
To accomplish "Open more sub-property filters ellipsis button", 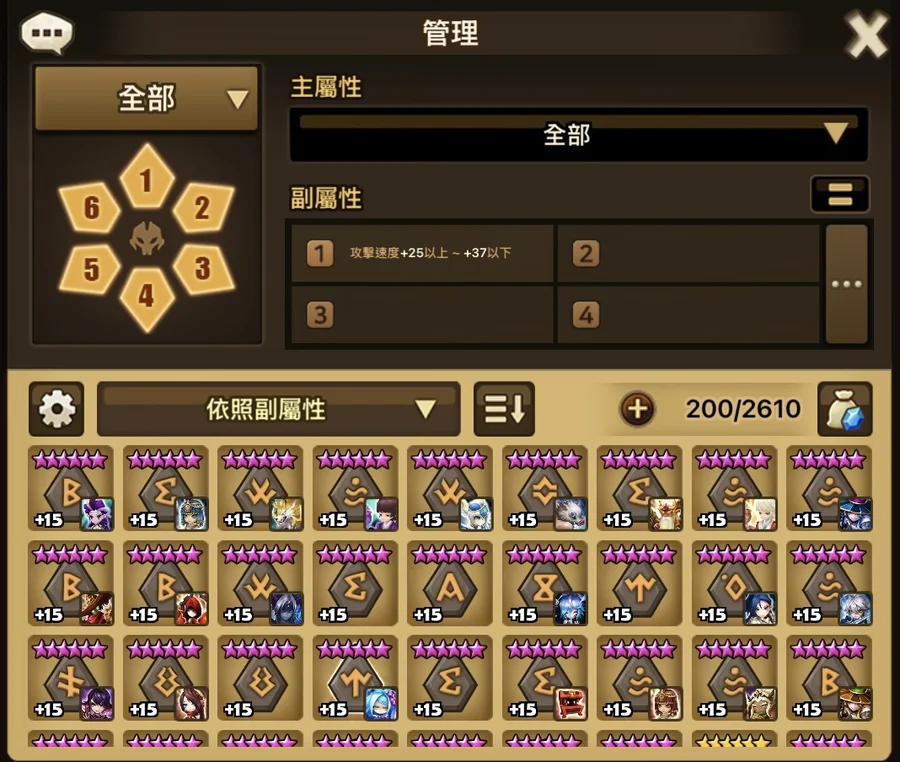I will point(847,284).
